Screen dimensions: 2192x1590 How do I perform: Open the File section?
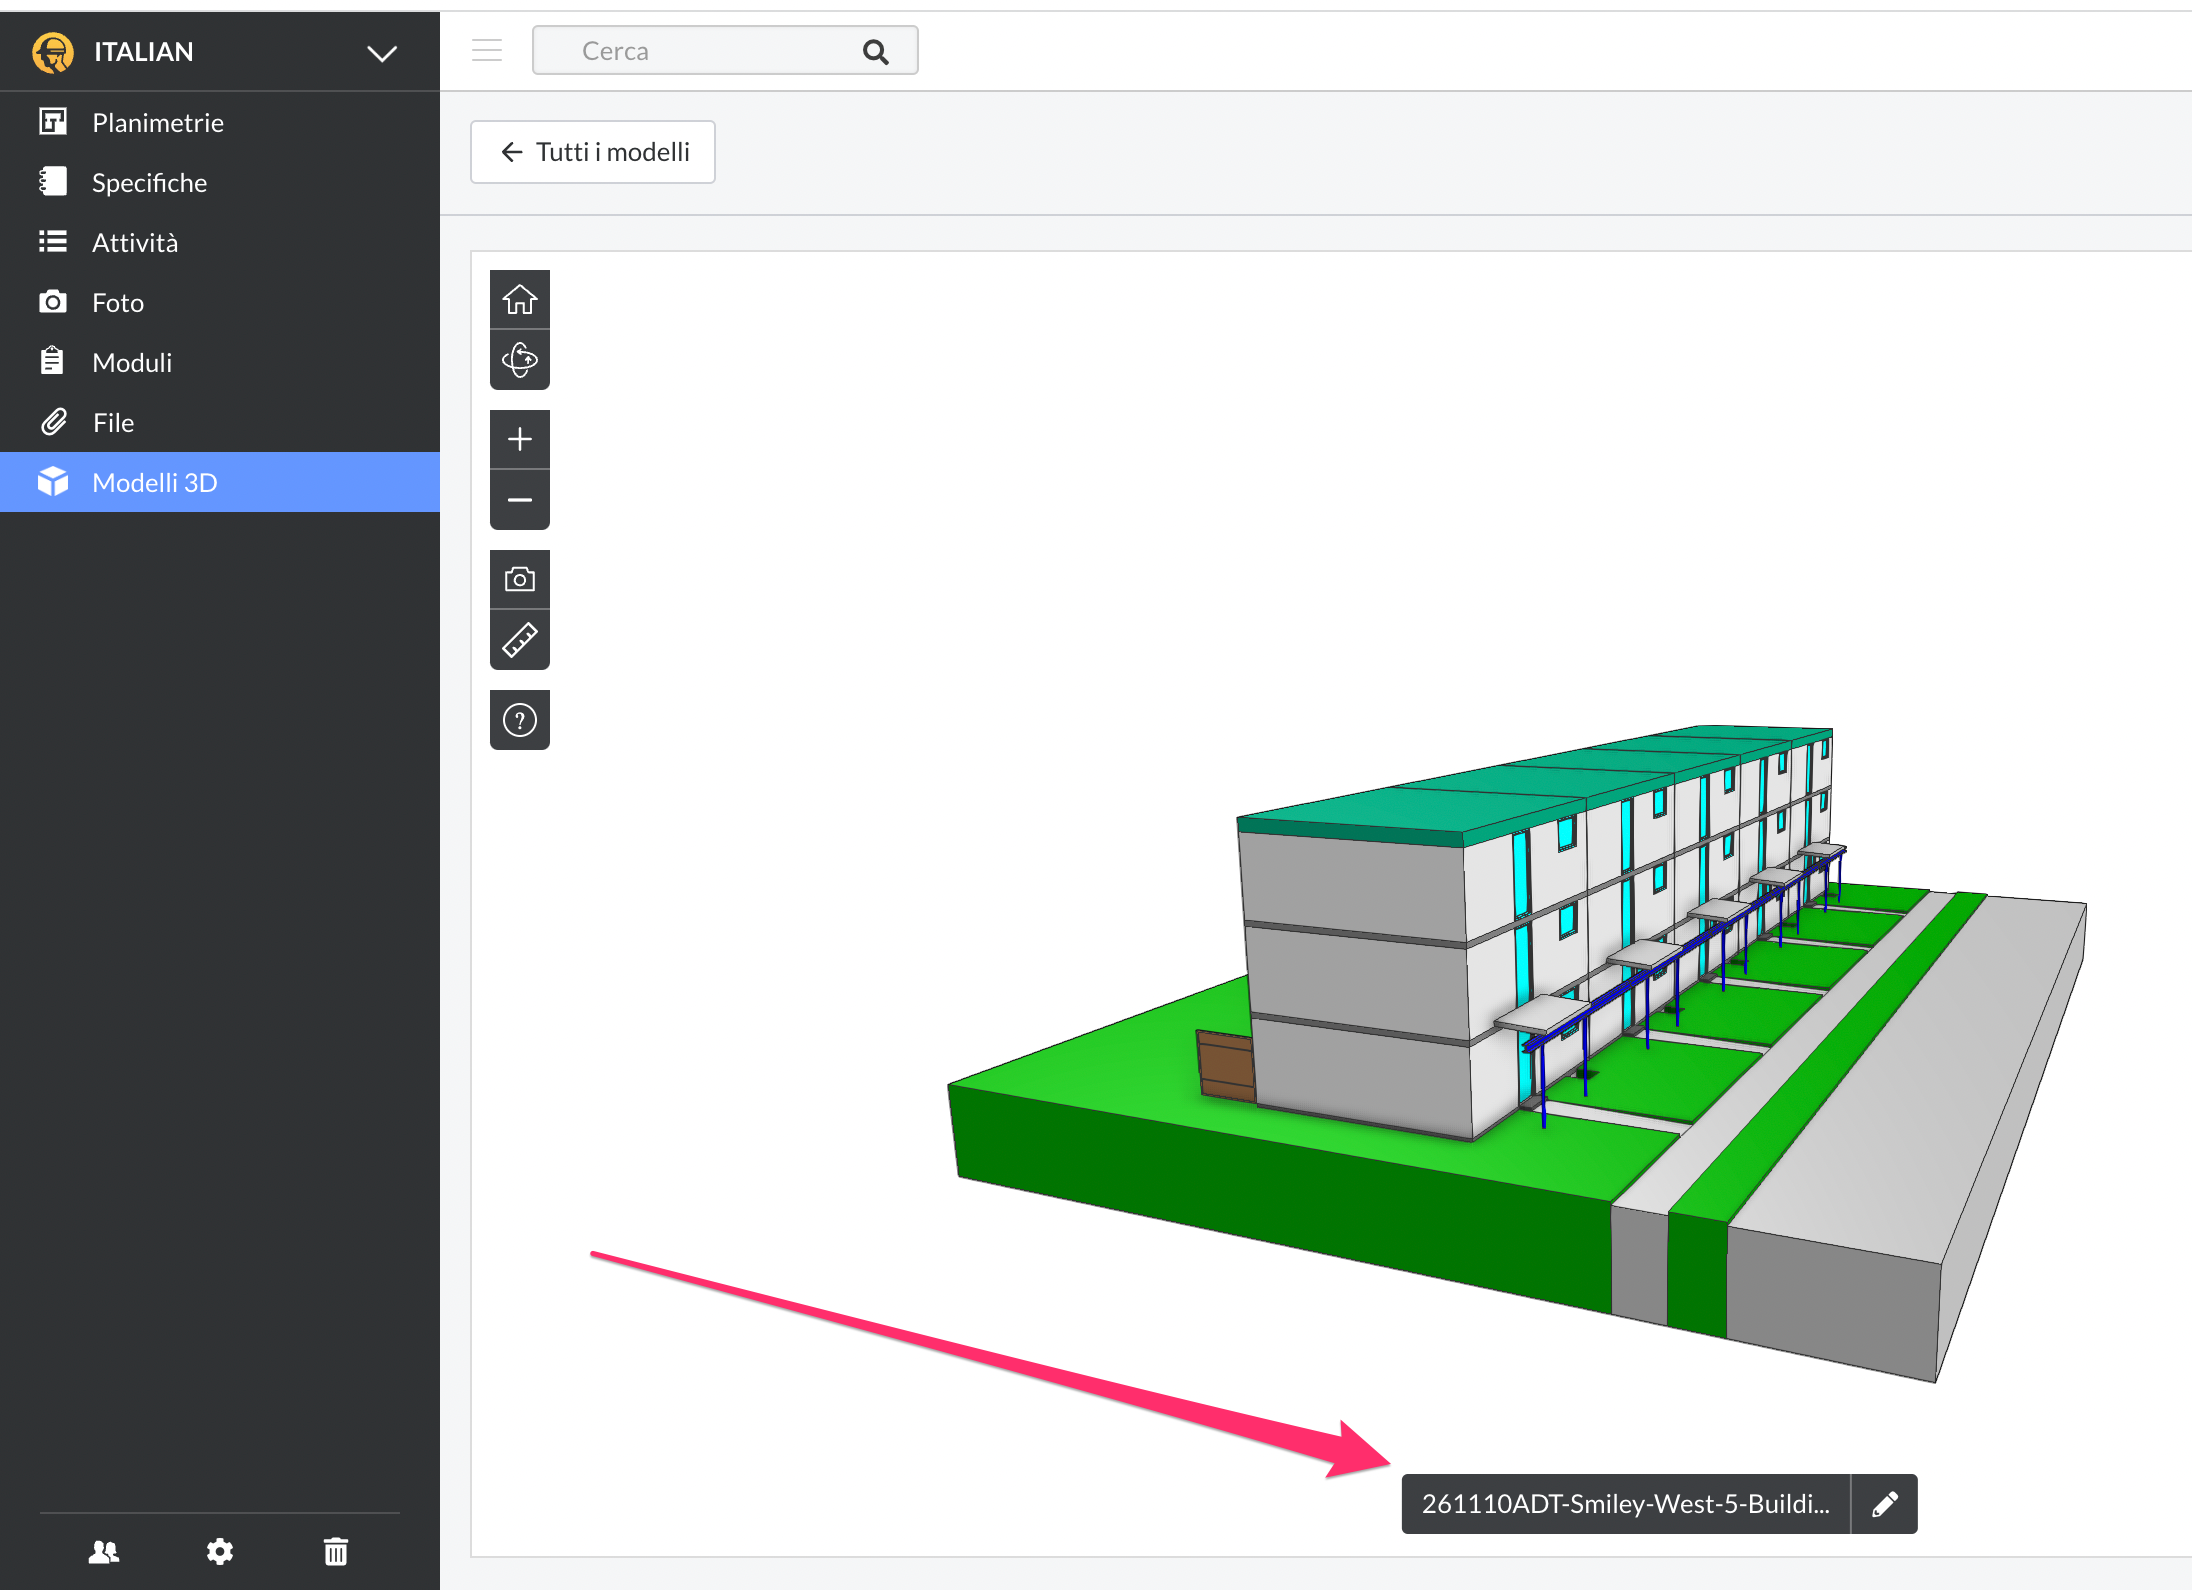[x=220, y=422]
